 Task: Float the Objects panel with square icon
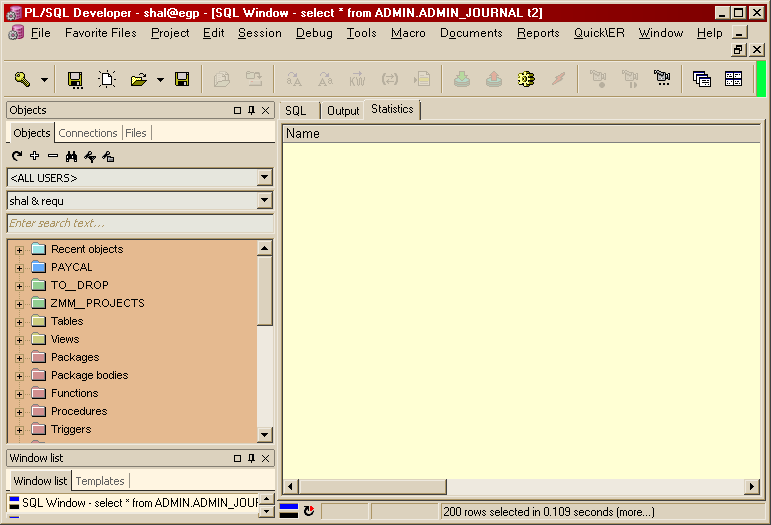pyautogui.click(x=237, y=111)
